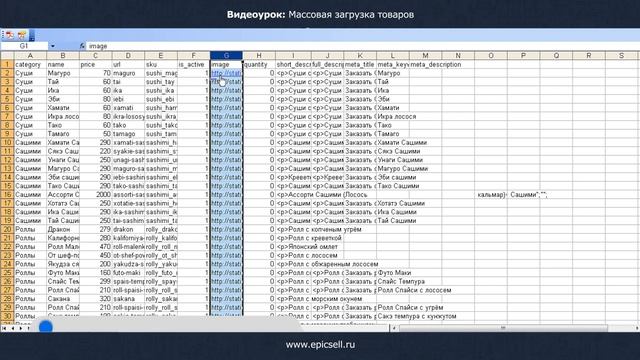Click the 'drakon' url cell
Viewport: 640px width, 360px height.
(x=128, y=229)
